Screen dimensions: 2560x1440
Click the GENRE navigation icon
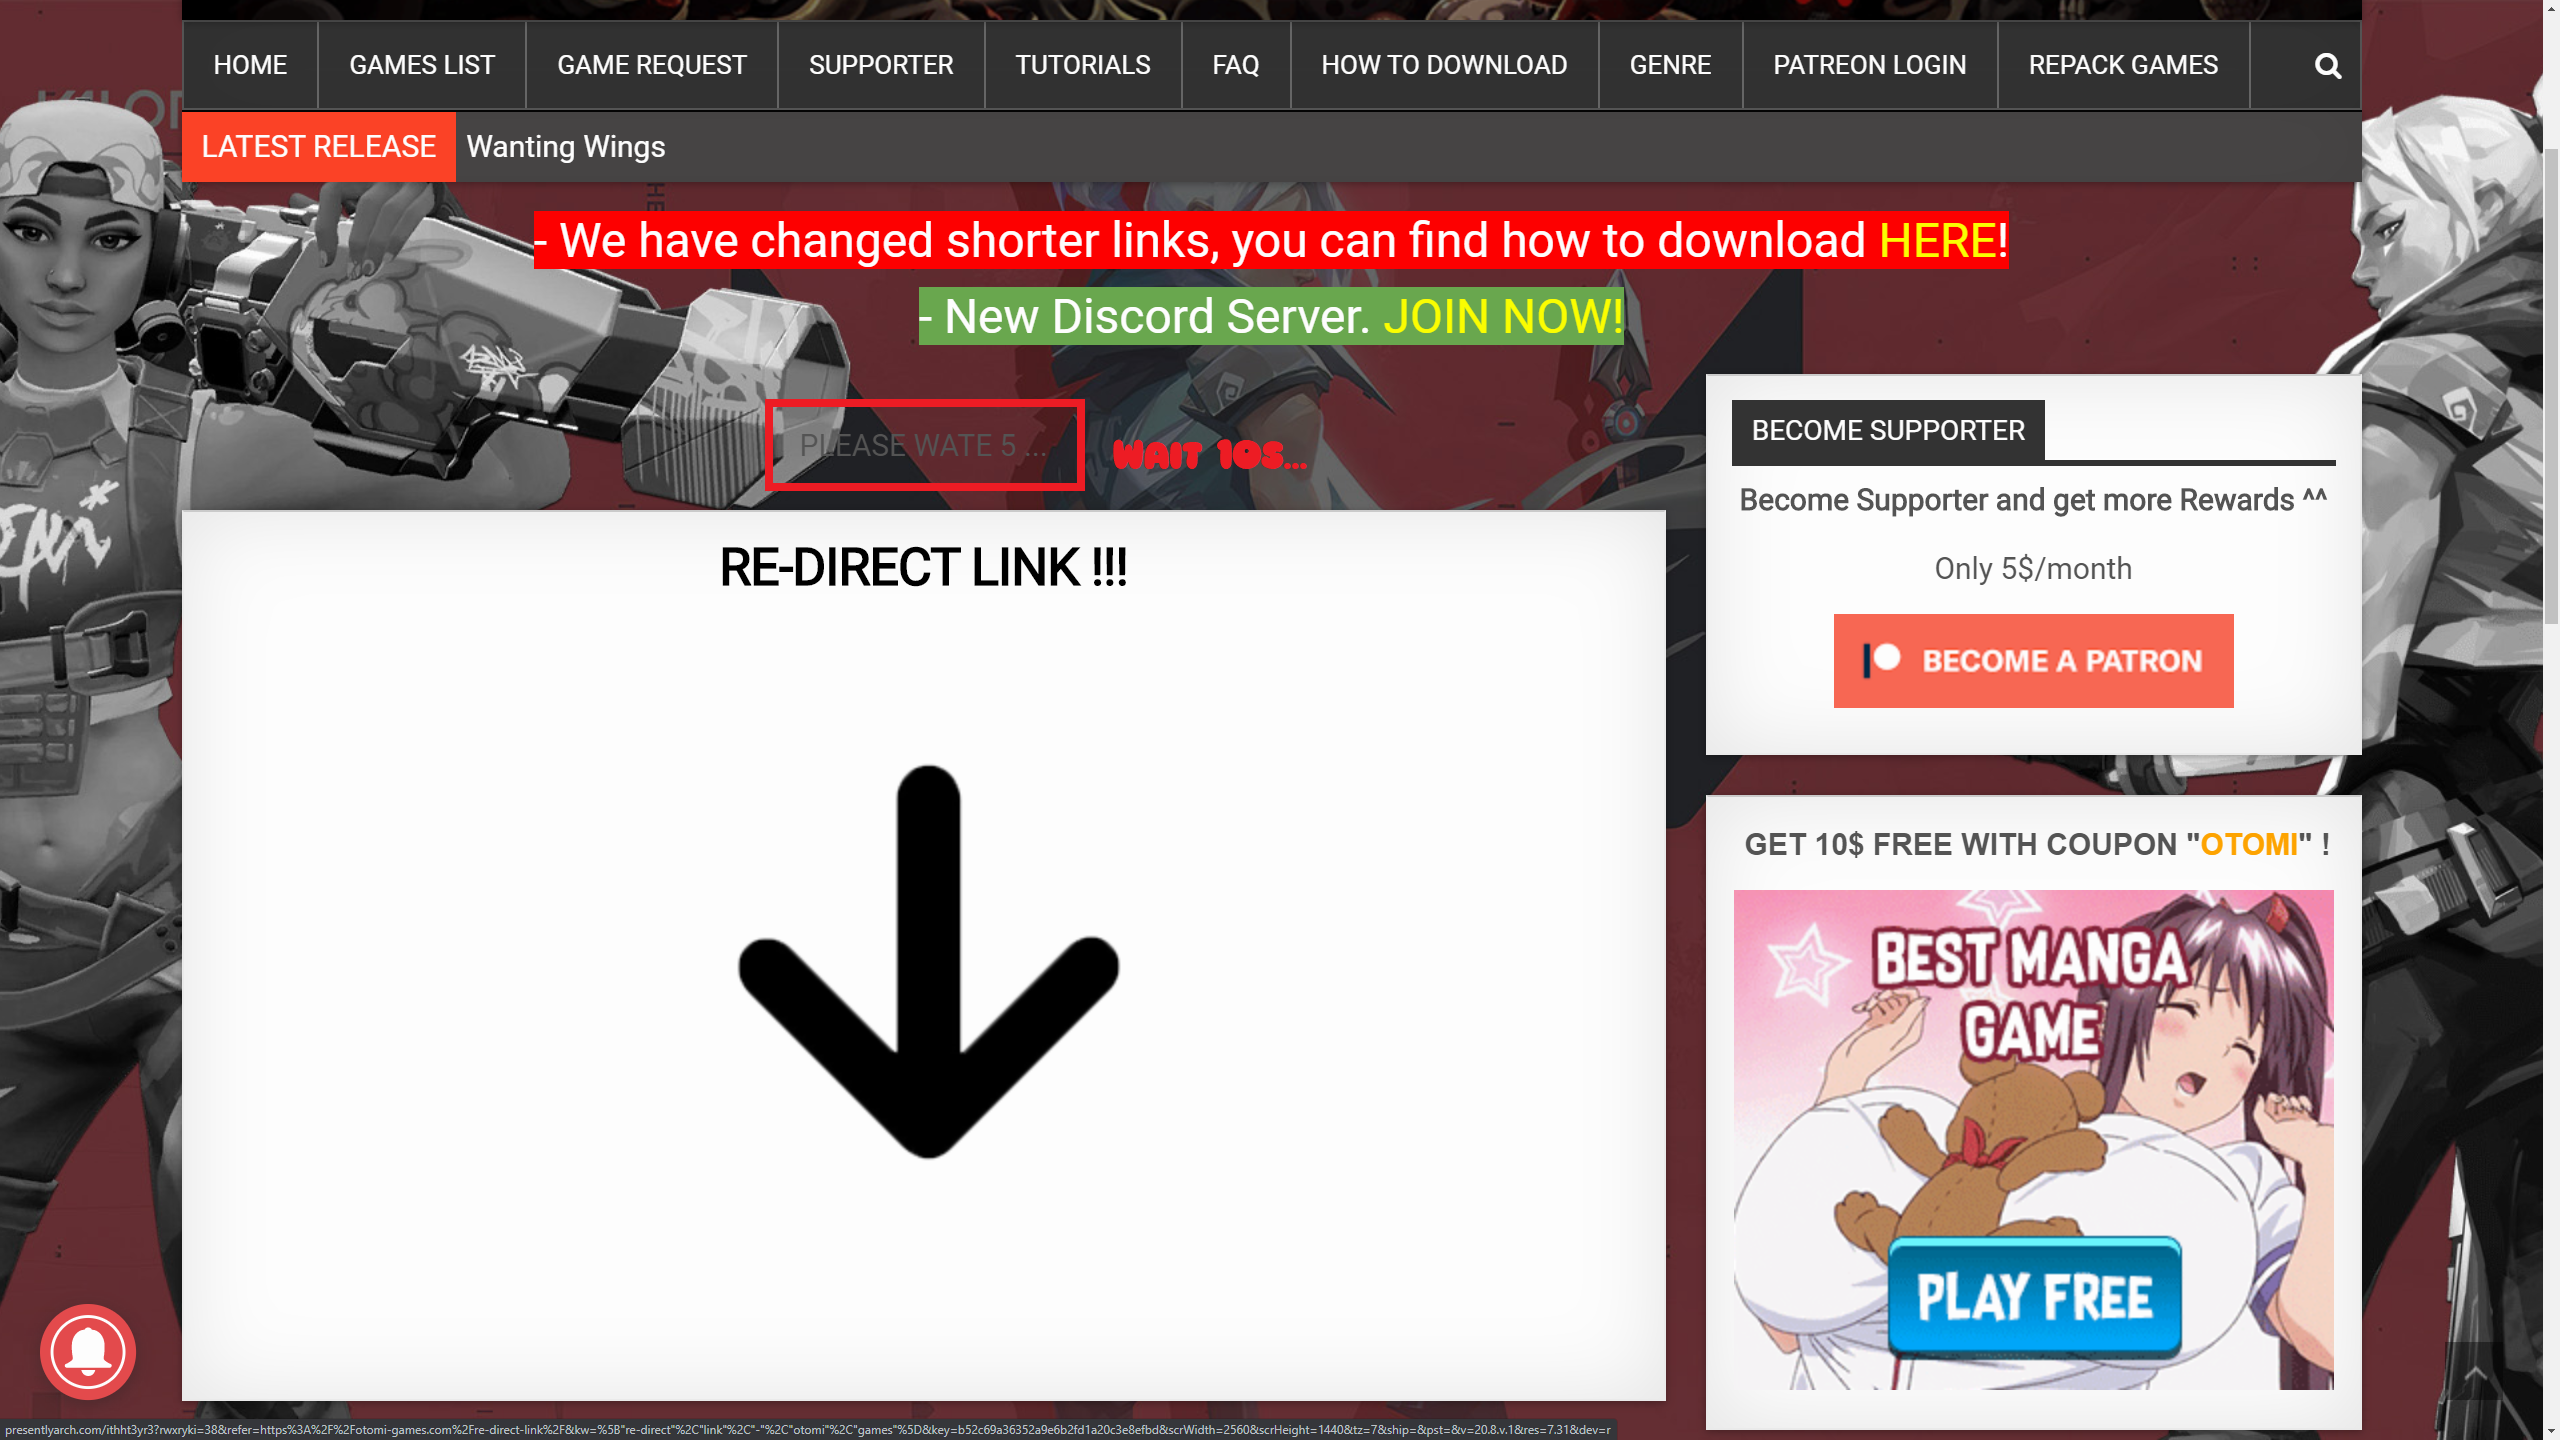coord(1670,65)
